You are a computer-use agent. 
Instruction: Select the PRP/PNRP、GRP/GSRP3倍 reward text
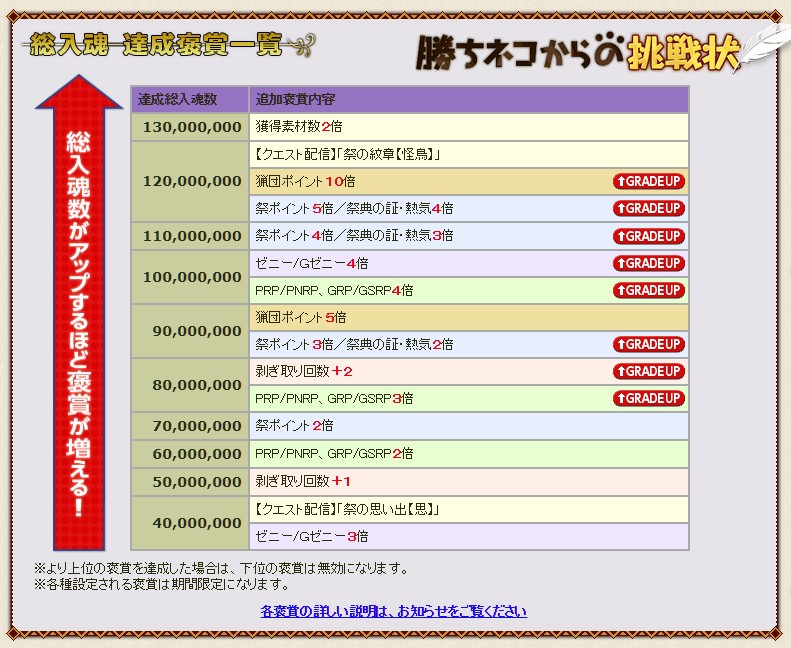pyautogui.click(x=334, y=398)
